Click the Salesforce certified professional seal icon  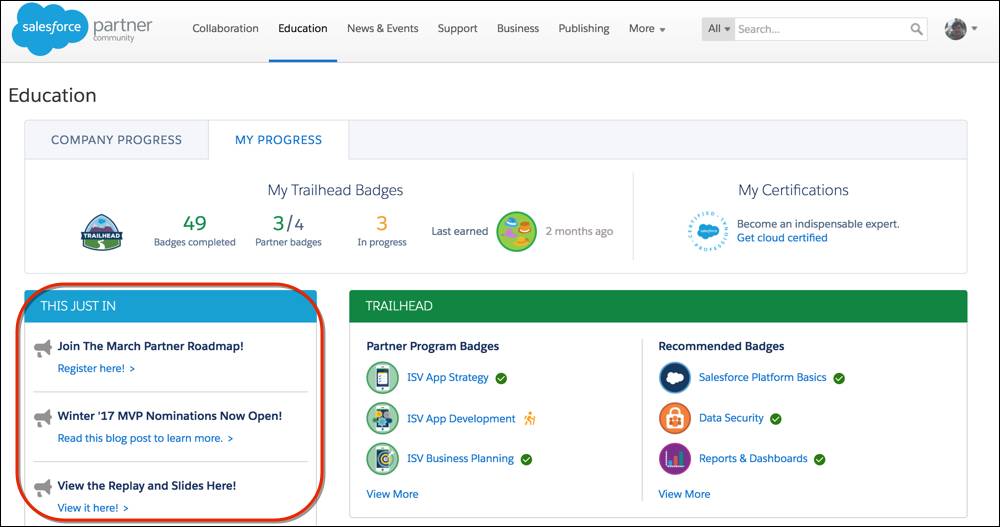[708, 231]
